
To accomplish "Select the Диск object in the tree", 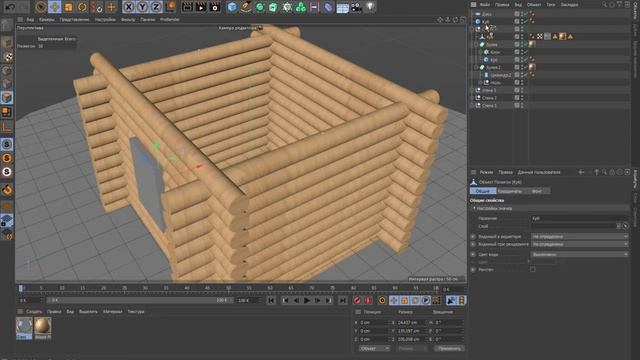I will click(x=487, y=14).
